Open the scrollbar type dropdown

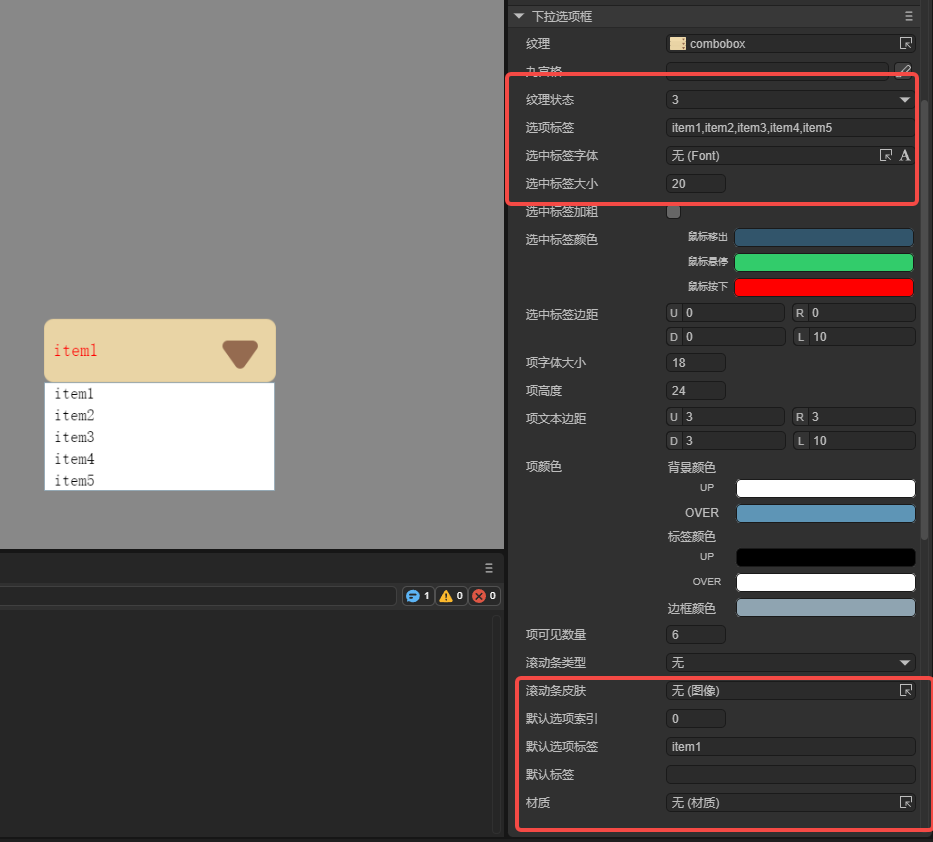click(x=790, y=663)
